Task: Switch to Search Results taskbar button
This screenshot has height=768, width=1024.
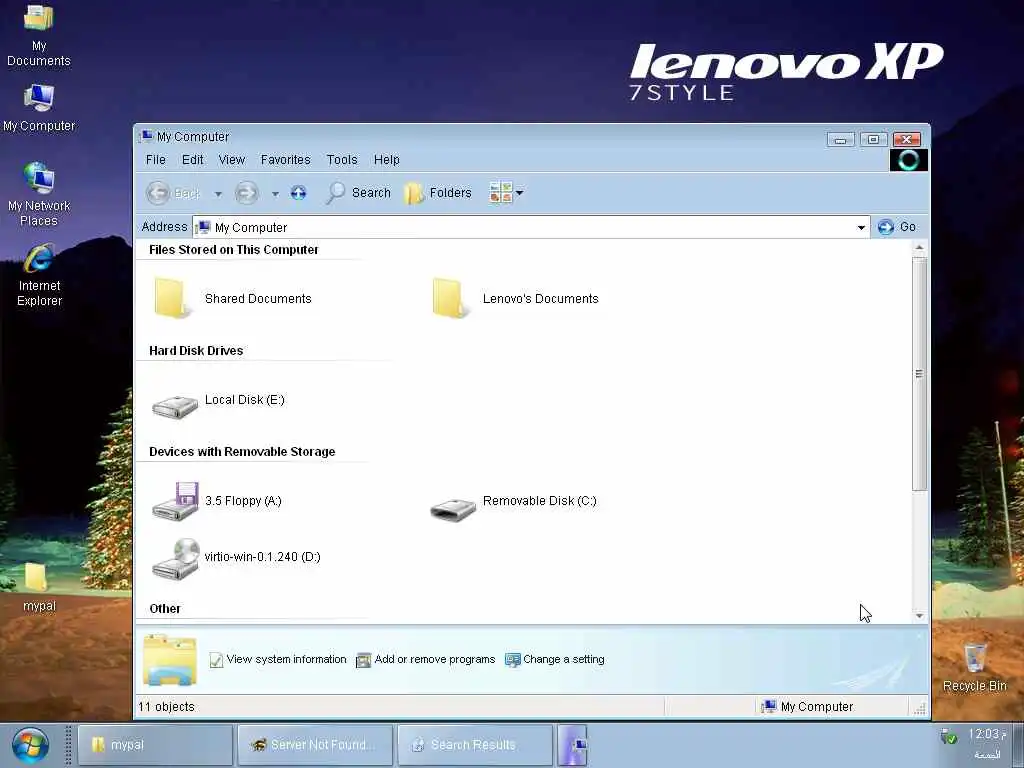Action: (x=475, y=744)
